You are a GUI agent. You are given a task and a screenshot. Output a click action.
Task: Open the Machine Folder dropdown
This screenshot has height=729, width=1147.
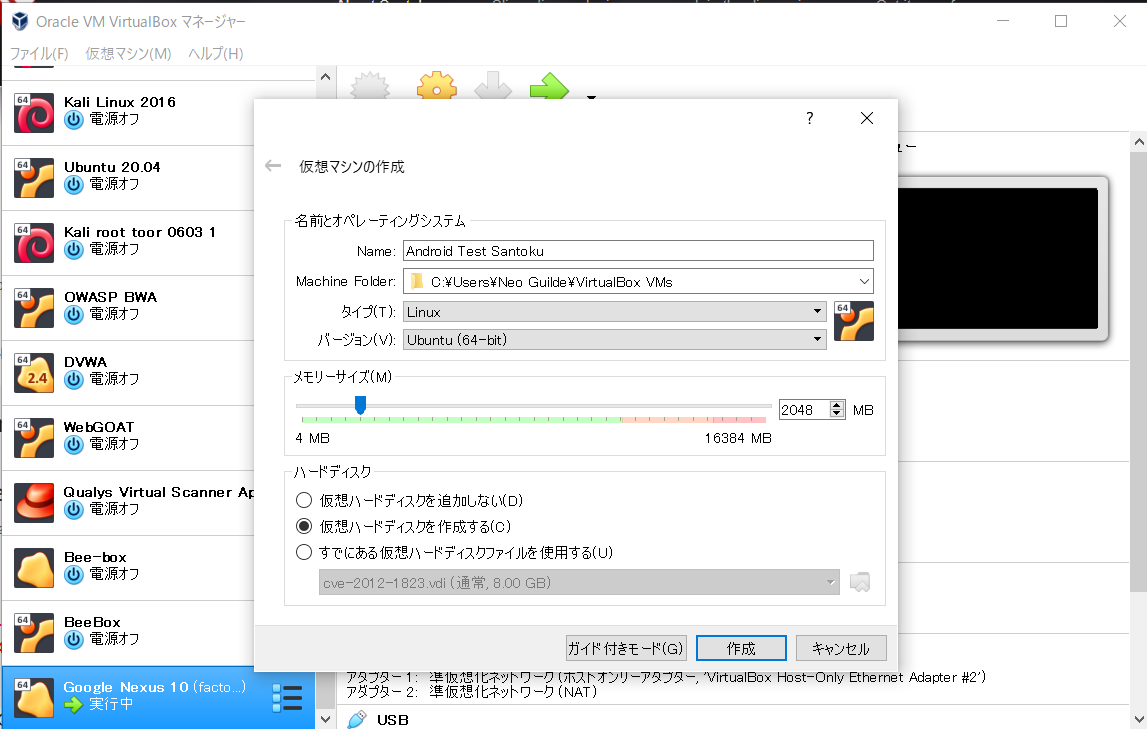coord(864,282)
